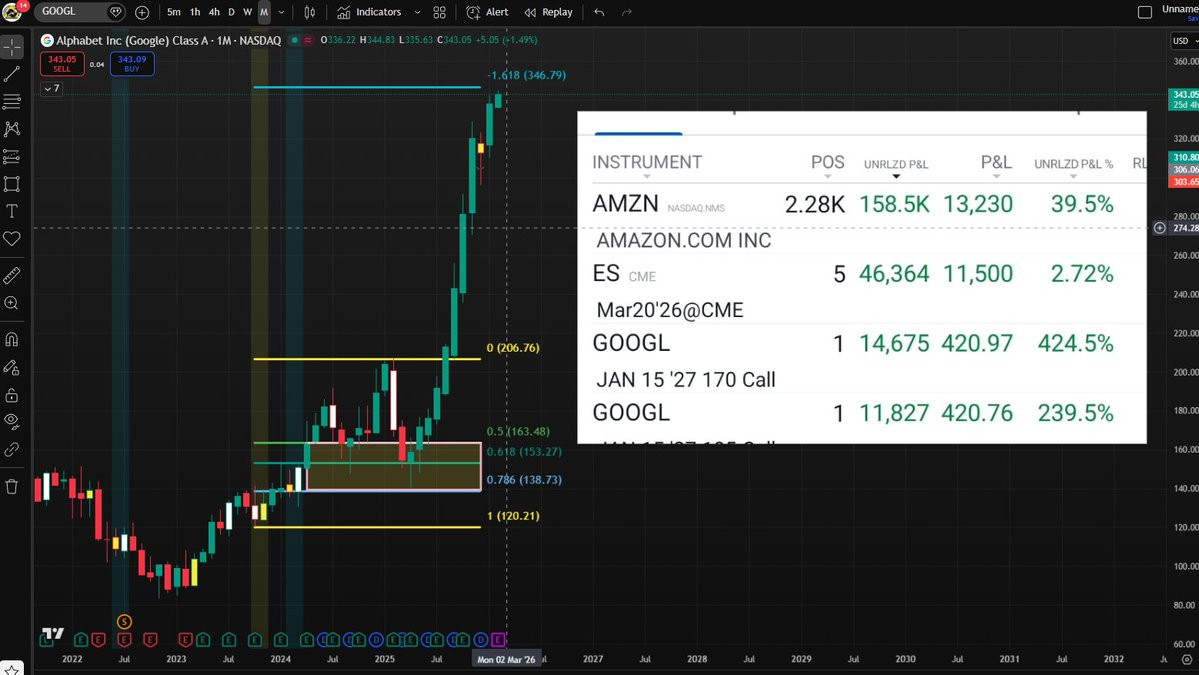Click the Alphabet Inc chart title
This screenshot has width=1199, height=675.
(168, 40)
